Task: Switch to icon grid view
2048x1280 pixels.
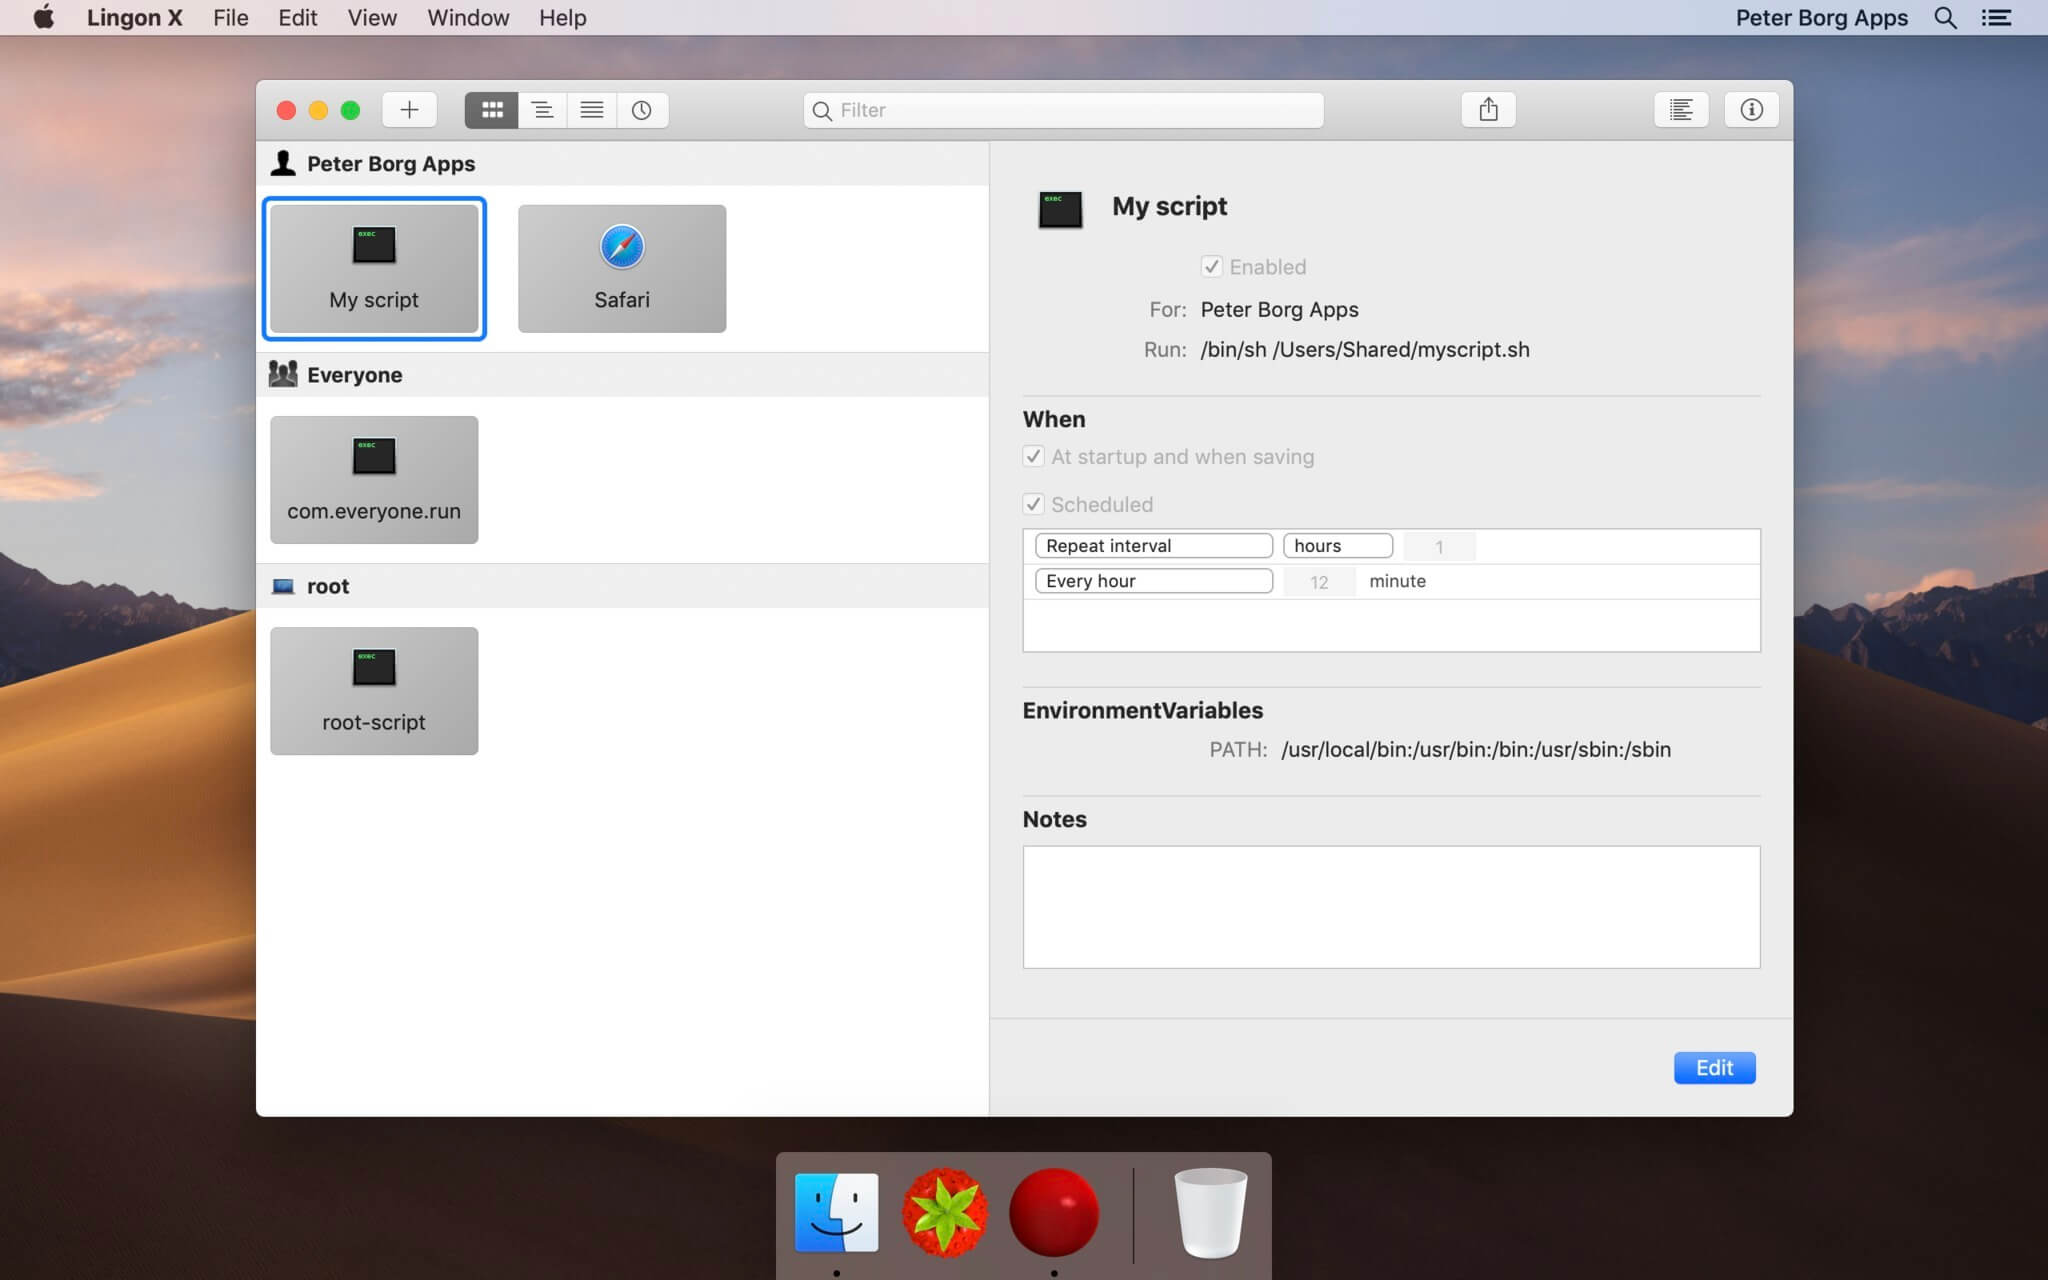Action: point(491,110)
